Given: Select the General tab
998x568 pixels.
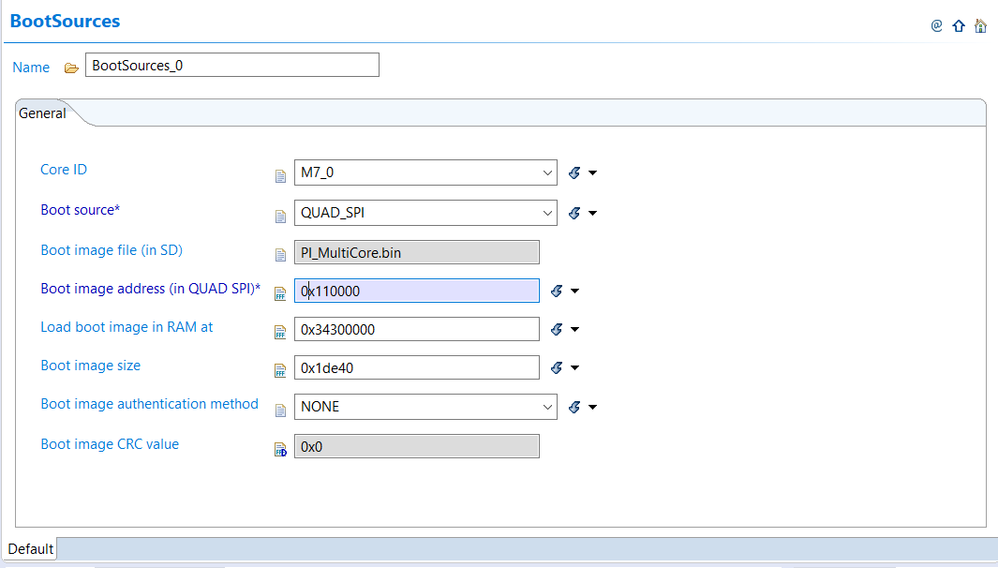Looking at the screenshot, I should pyautogui.click(x=43, y=114).
